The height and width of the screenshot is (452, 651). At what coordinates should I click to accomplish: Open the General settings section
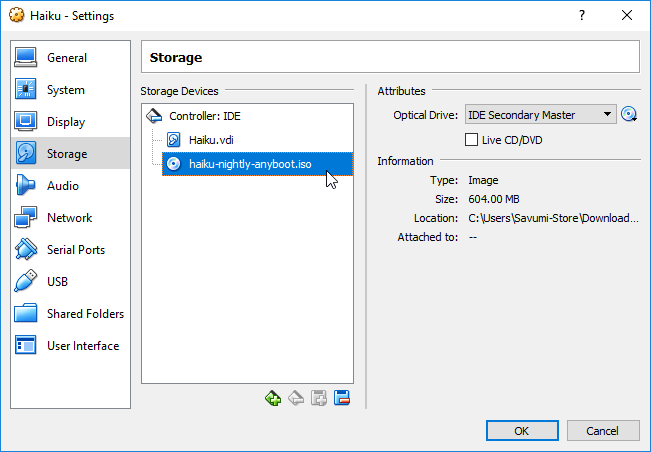67,58
